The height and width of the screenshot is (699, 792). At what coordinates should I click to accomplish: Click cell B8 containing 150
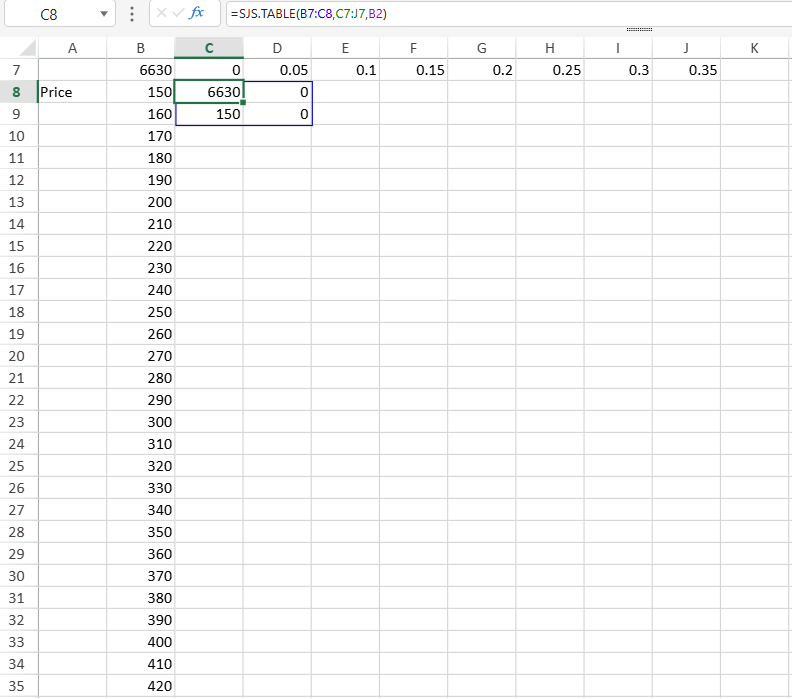tap(140, 92)
